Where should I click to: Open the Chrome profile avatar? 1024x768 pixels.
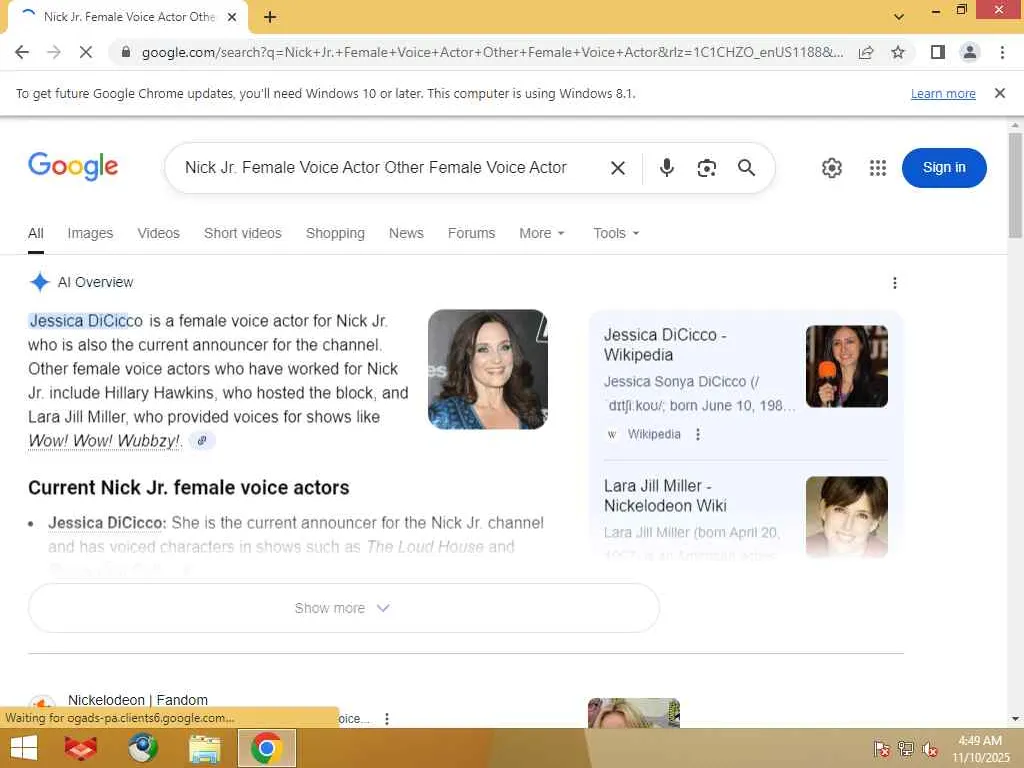point(970,52)
